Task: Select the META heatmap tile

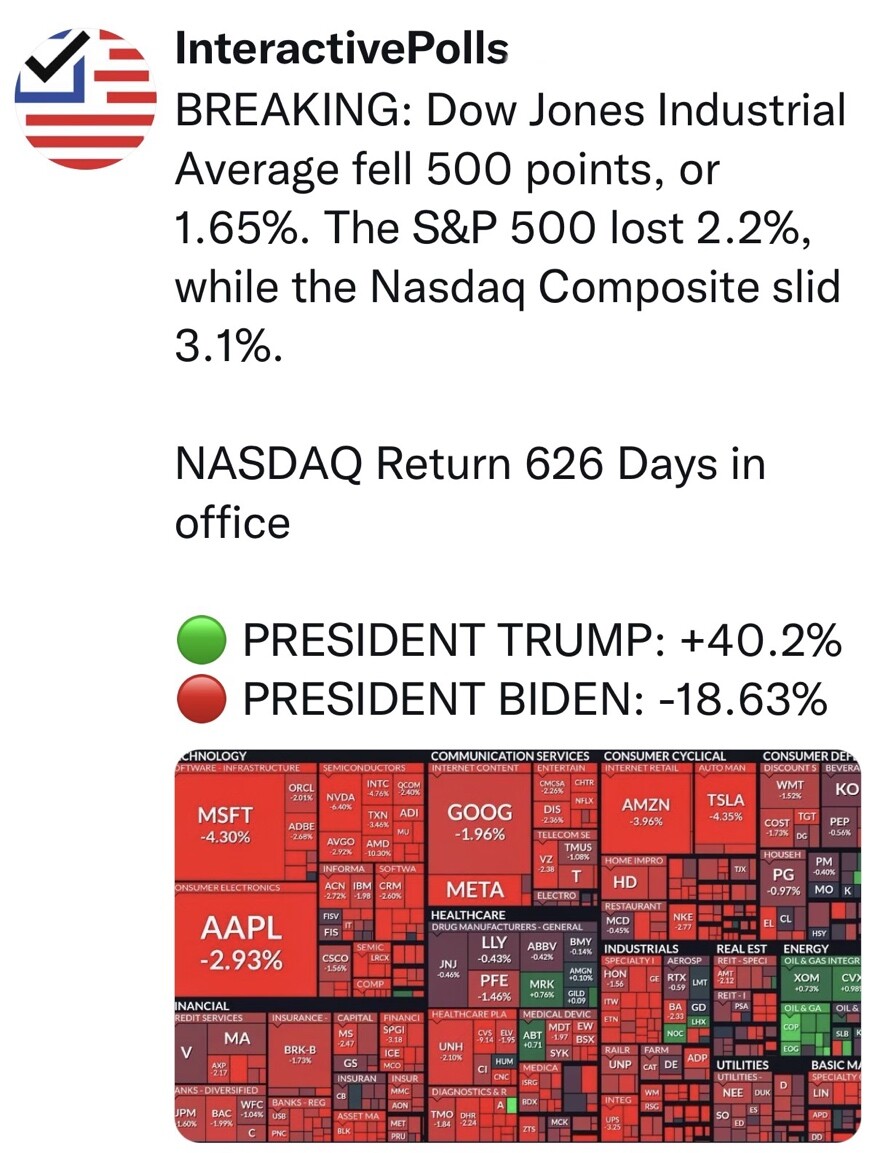Action: tap(478, 892)
